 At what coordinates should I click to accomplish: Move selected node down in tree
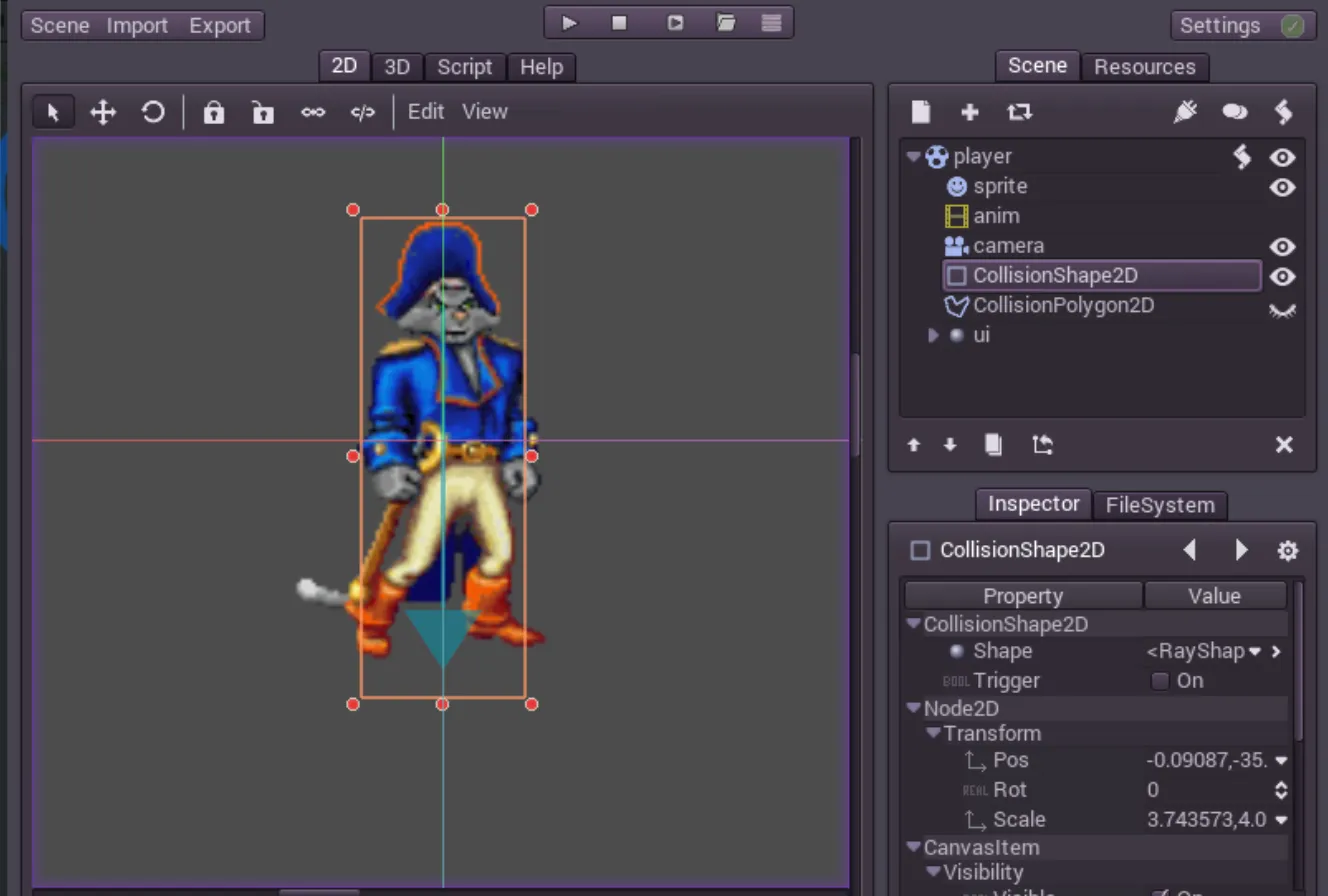(950, 445)
